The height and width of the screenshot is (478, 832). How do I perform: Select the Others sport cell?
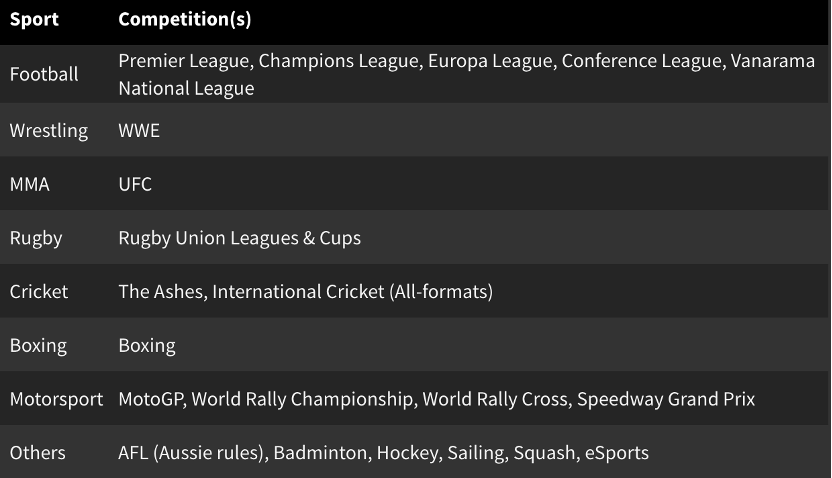38,453
